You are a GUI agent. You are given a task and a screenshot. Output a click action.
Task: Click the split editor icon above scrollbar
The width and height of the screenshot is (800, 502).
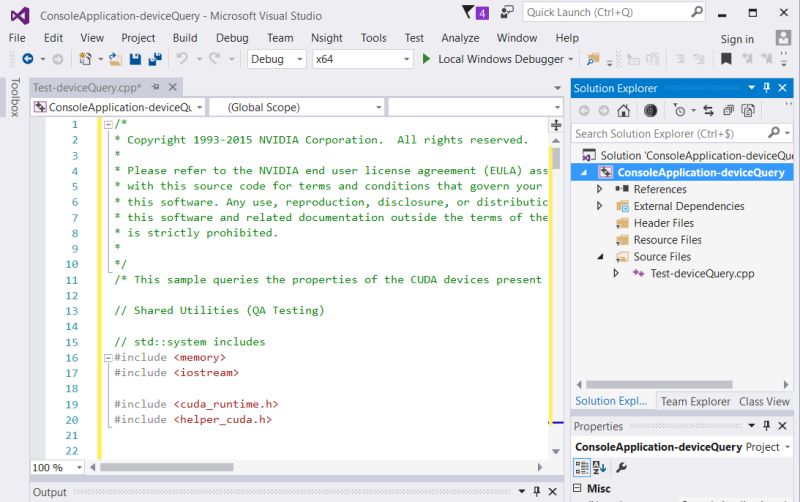[x=556, y=125]
